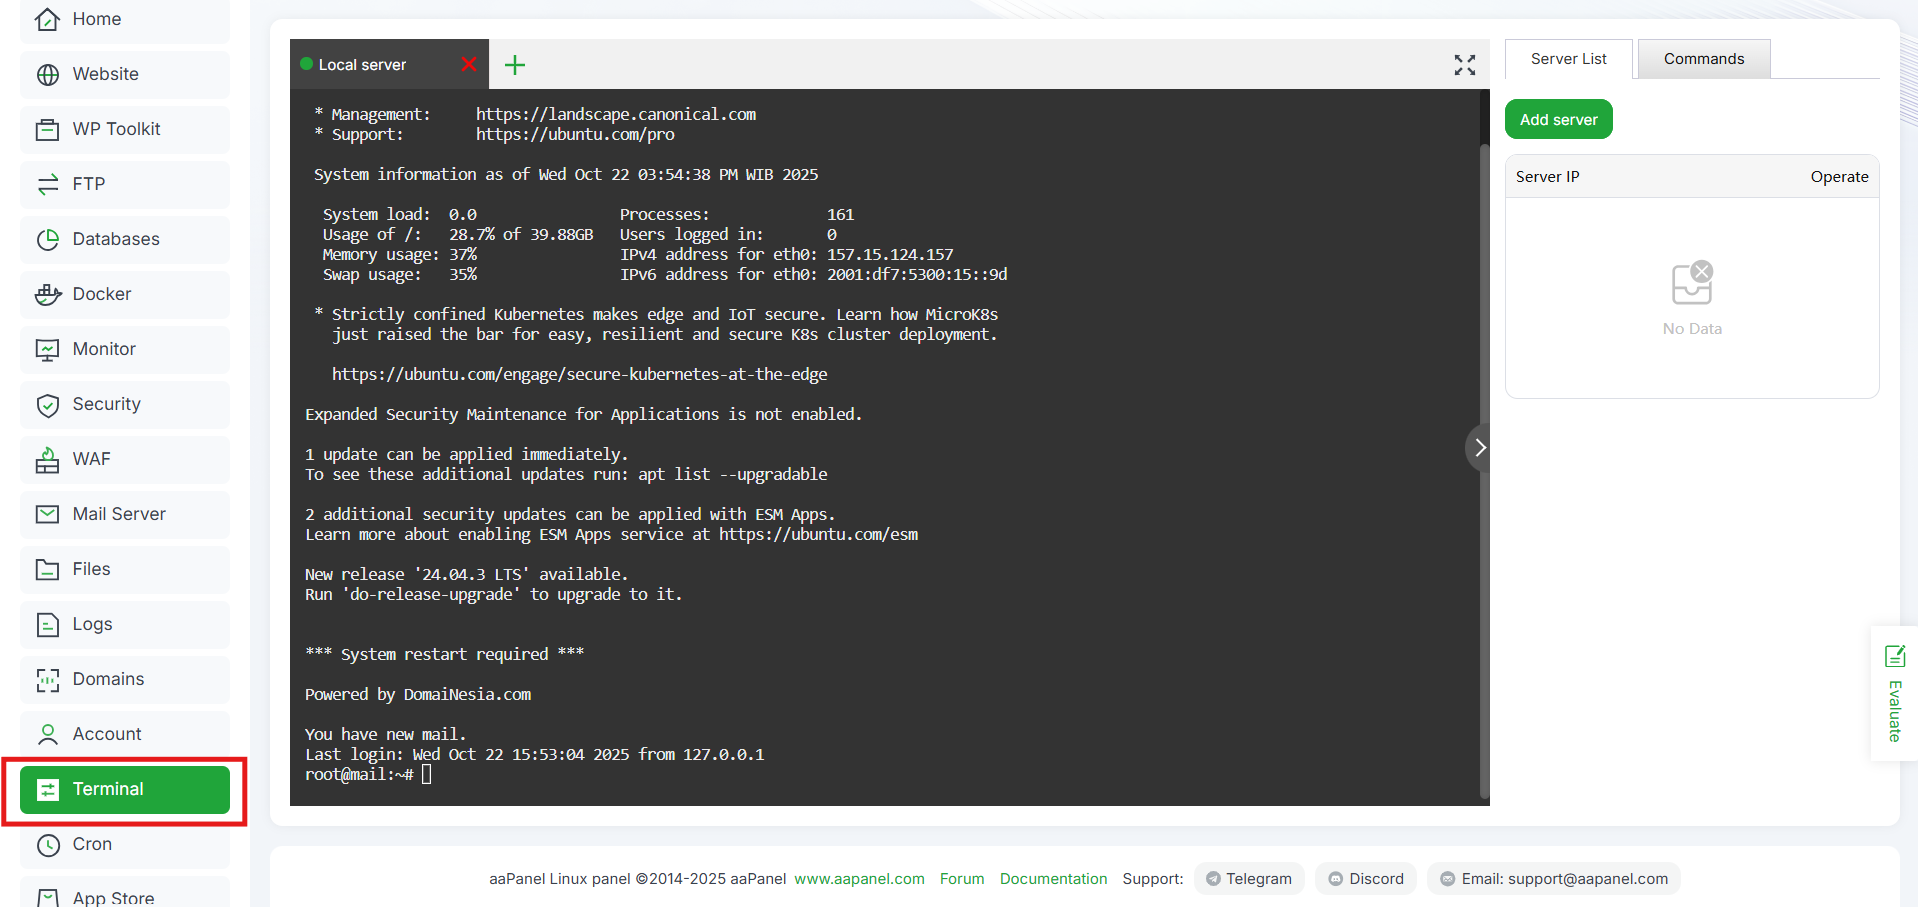
Task: Click the Docker whale icon
Action: point(47,294)
